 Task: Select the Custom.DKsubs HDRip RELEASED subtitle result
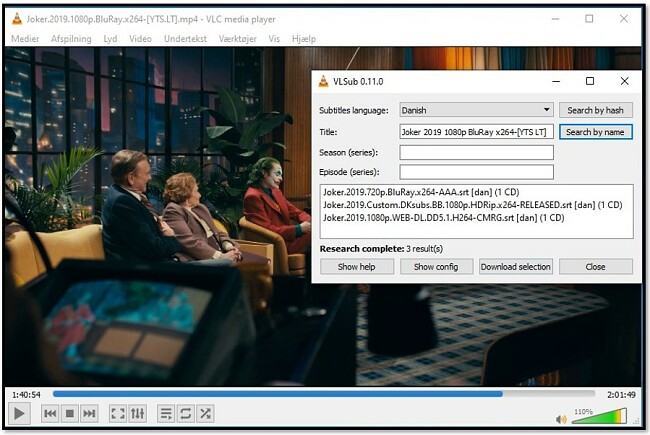point(473,205)
